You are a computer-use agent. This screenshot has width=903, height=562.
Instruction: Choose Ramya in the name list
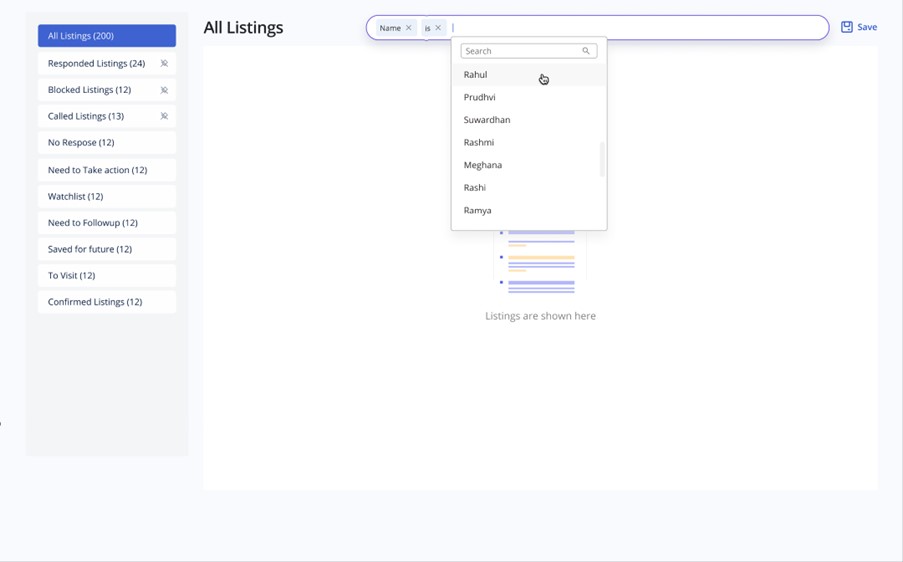click(478, 210)
